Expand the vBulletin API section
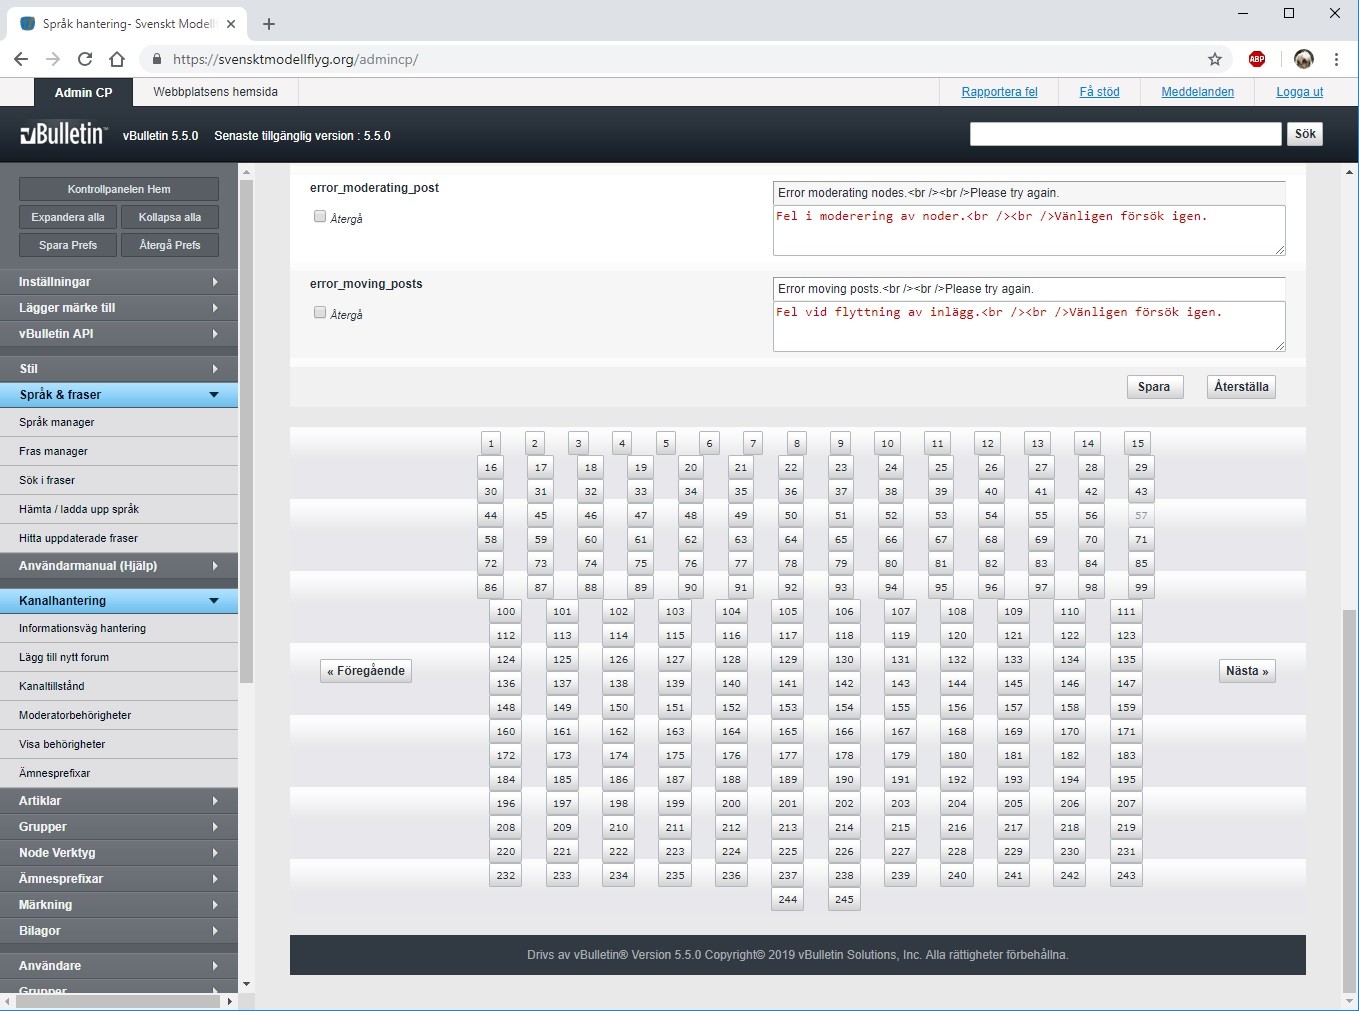The image size is (1359, 1011). [x=119, y=334]
